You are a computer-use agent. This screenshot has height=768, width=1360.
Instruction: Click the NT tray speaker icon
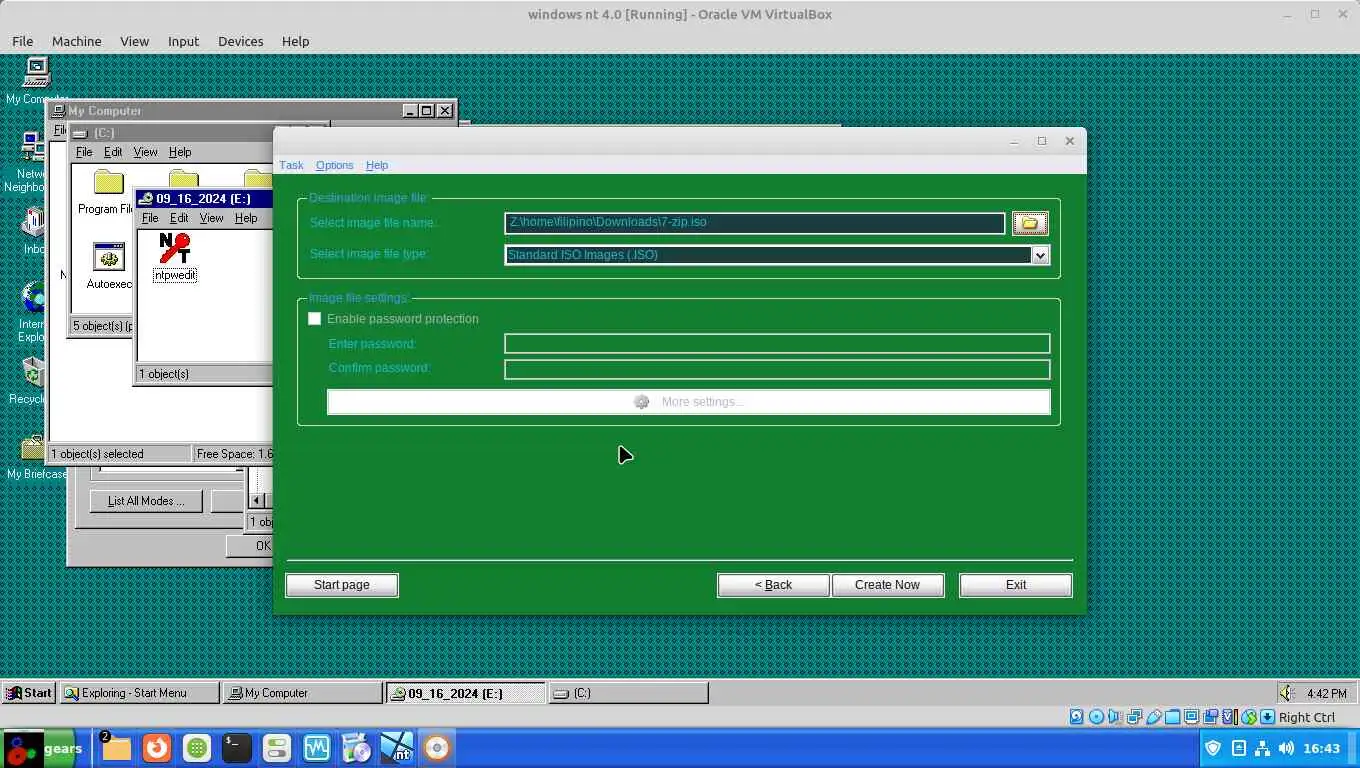point(1289,693)
